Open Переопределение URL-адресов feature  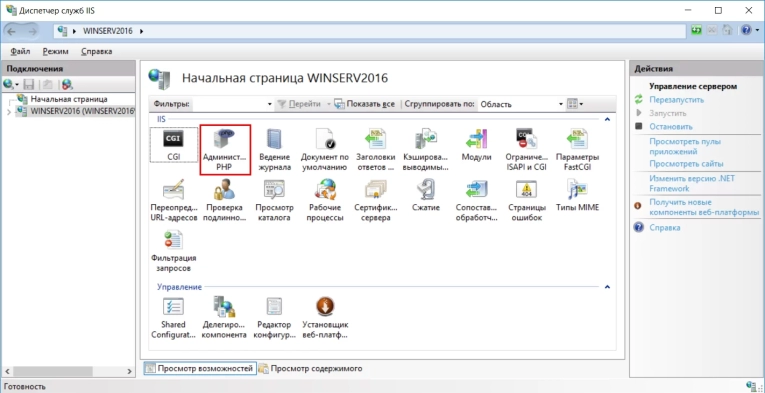[x=174, y=200]
